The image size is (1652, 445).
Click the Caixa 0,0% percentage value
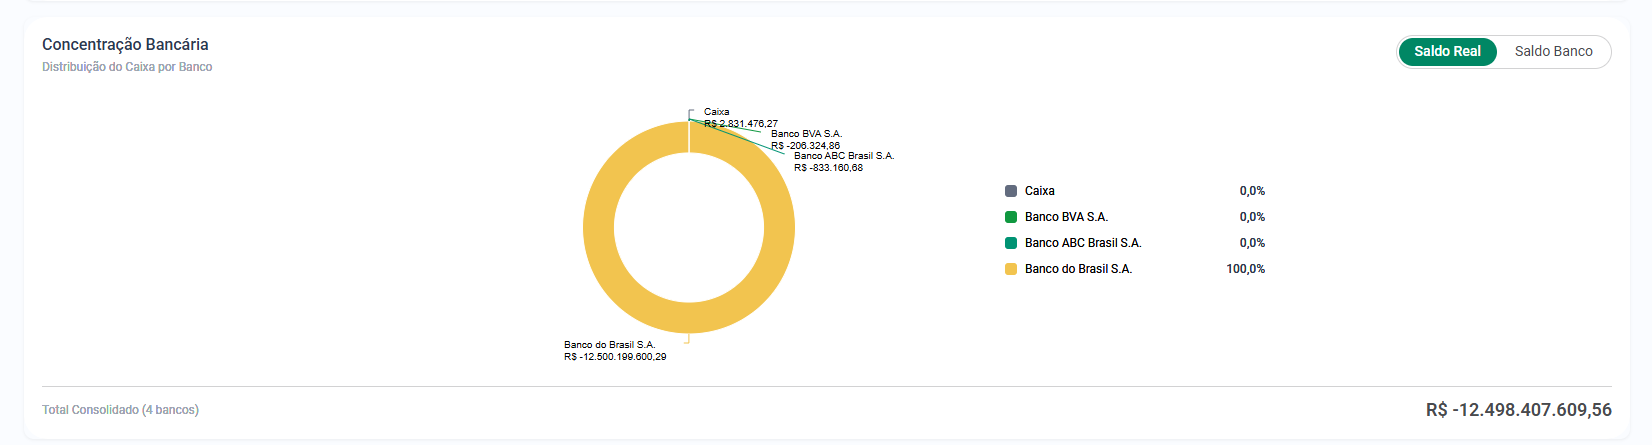pos(1252,191)
